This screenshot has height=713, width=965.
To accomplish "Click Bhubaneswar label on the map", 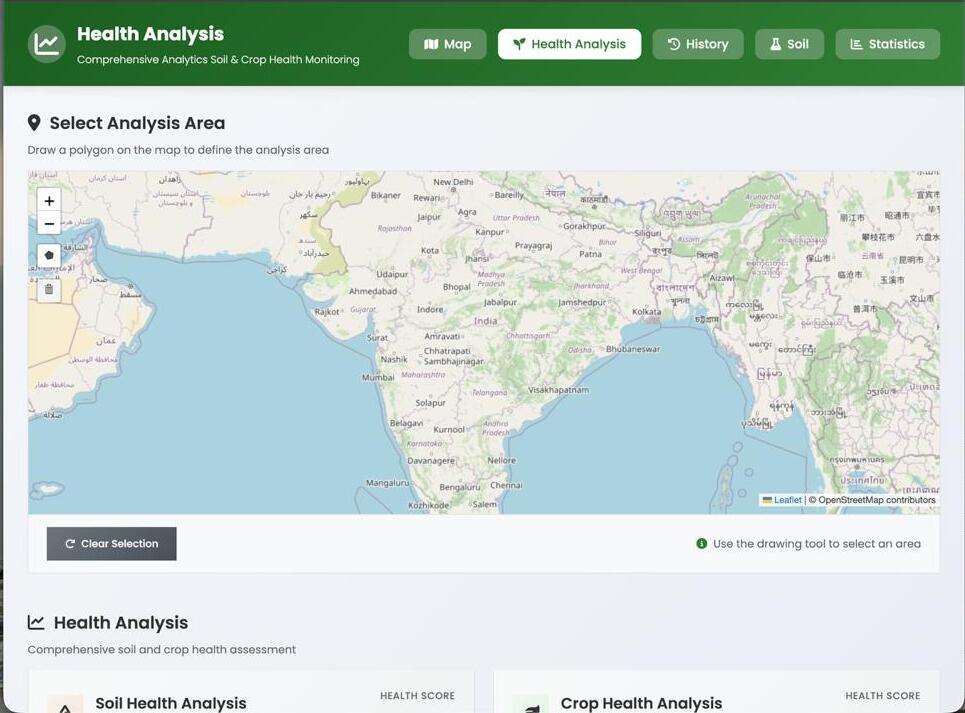I will tap(633, 349).
